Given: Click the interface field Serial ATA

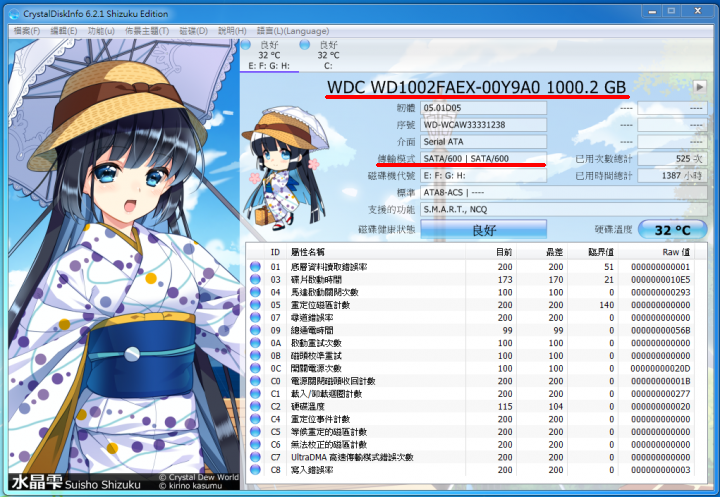Looking at the screenshot, I should pos(484,141).
